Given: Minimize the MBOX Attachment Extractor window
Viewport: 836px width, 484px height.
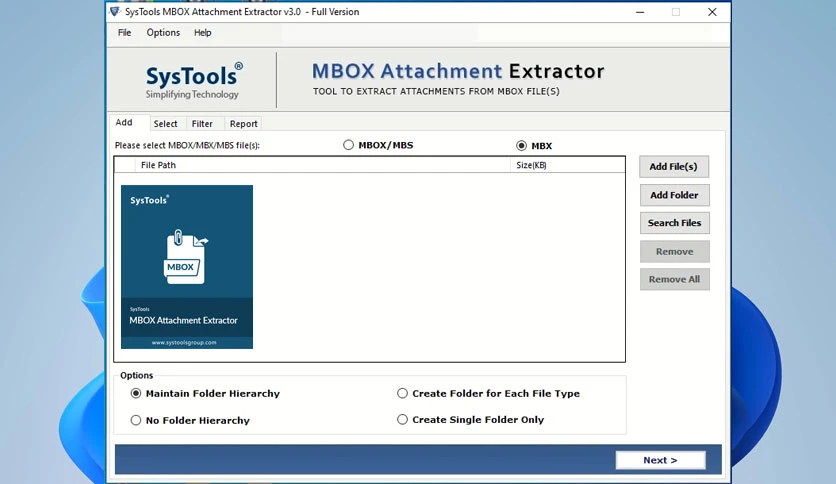Looking at the screenshot, I should point(640,12).
